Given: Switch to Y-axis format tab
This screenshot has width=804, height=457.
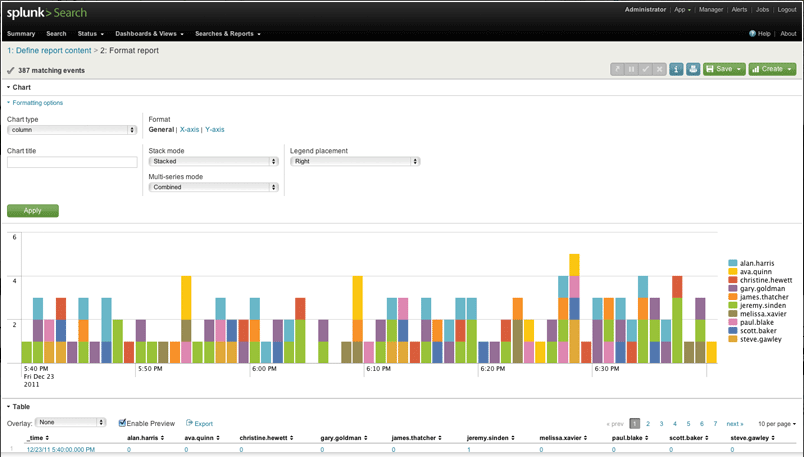Looking at the screenshot, I should click(214, 130).
